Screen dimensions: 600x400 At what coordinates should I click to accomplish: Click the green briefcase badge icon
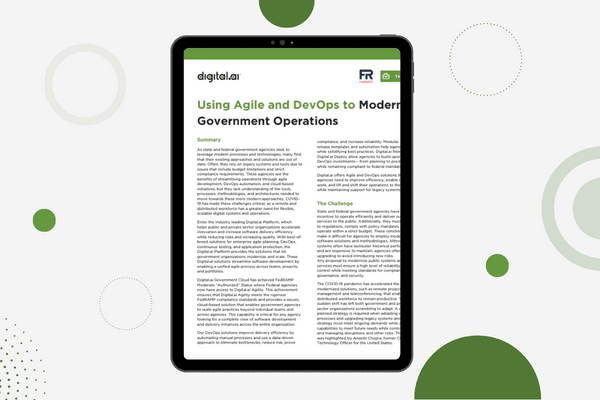point(386,76)
